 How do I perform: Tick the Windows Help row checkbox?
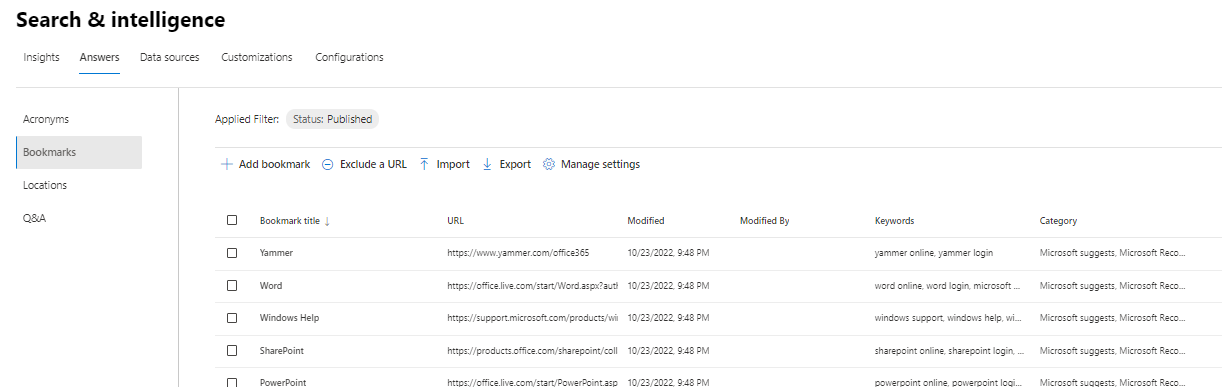[232, 318]
